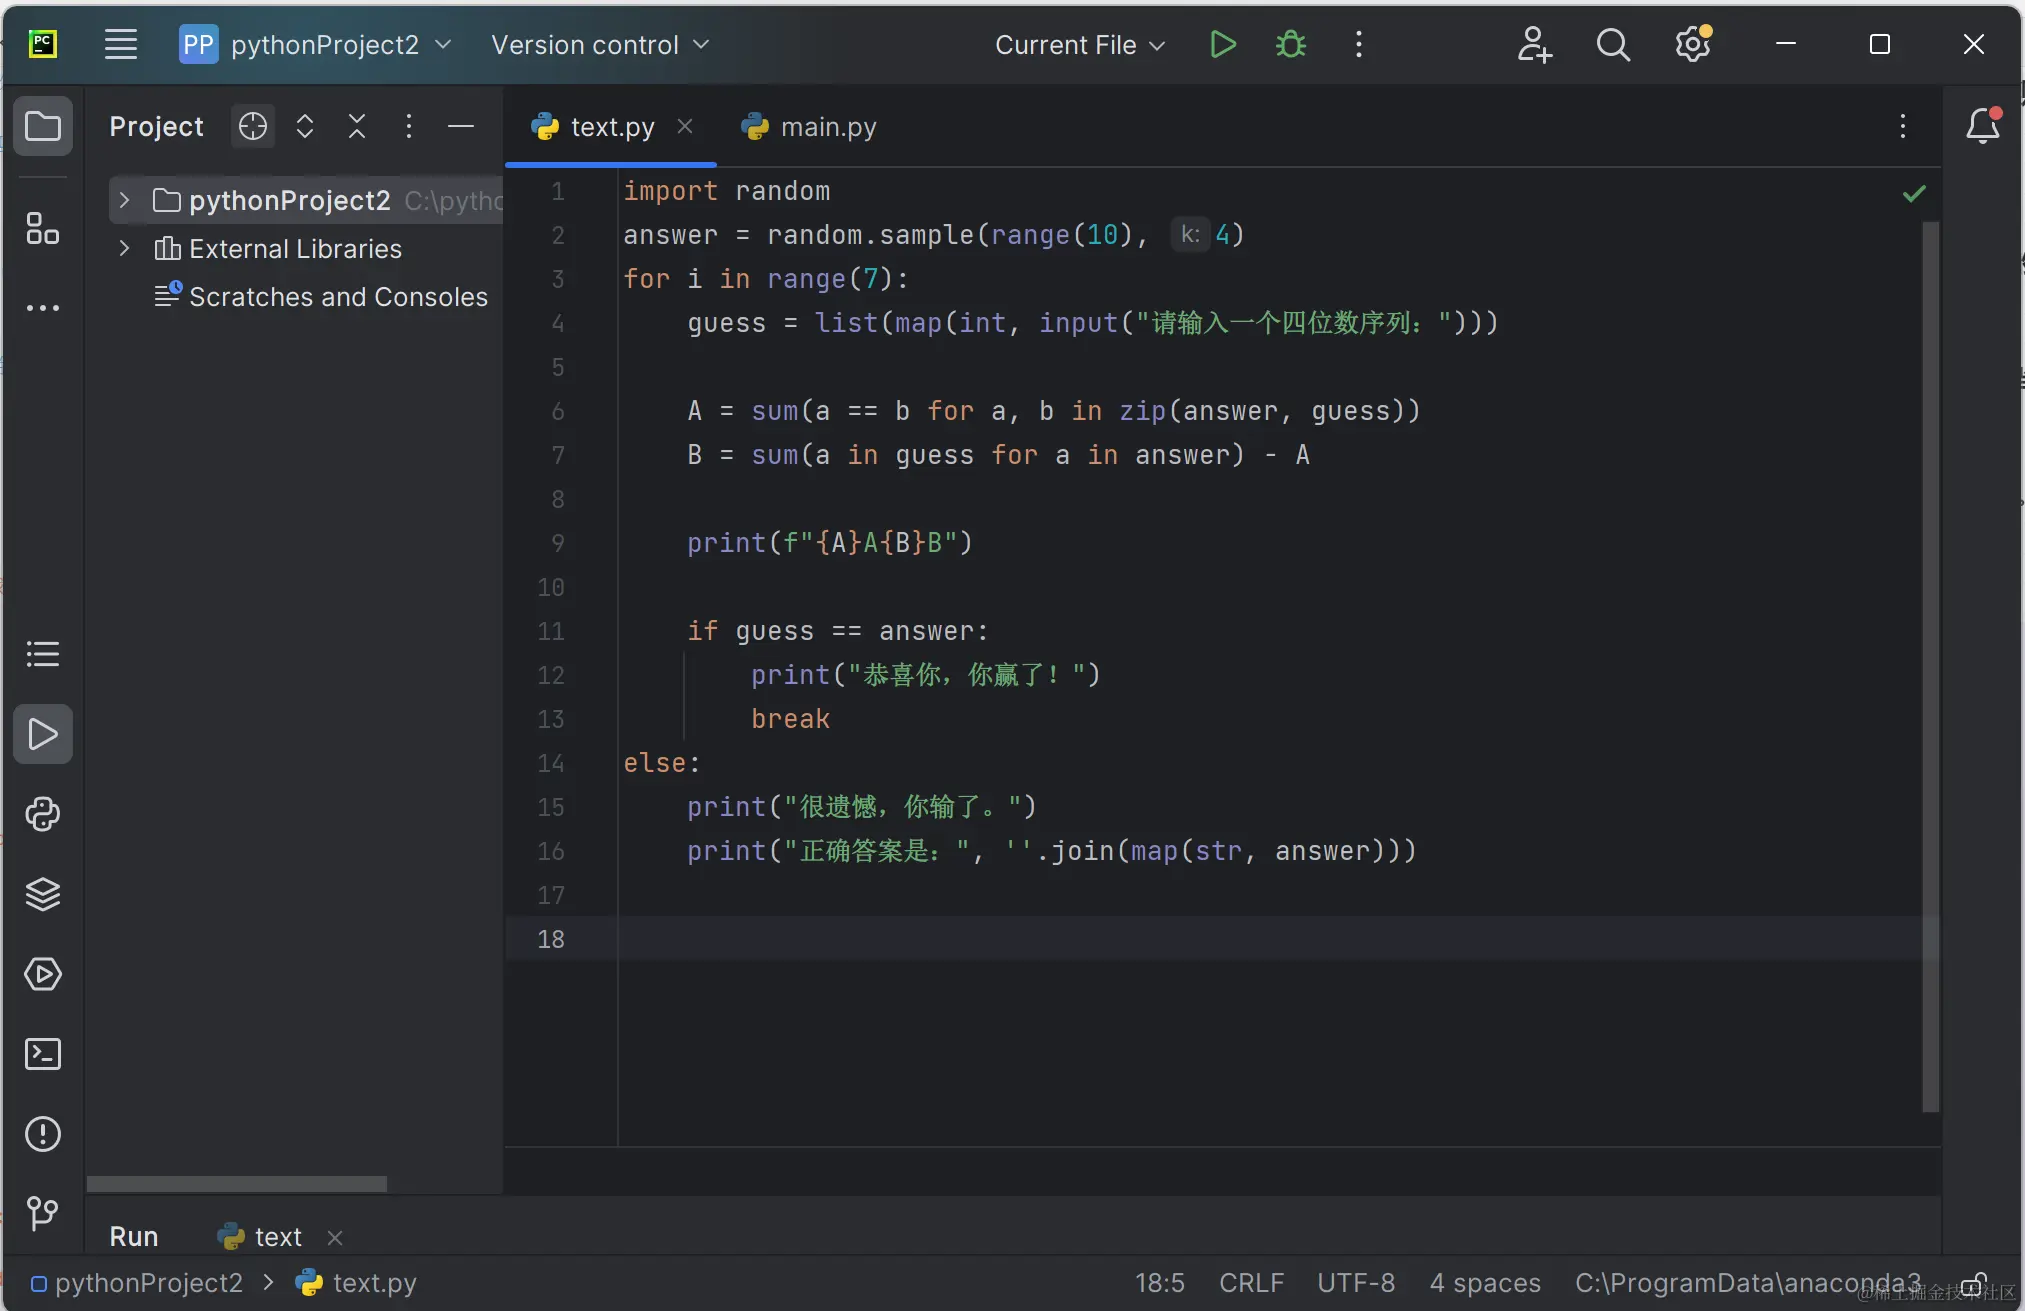This screenshot has width=2025, height=1311.
Task: Toggle the Run tool window sidebar button
Action: tap(43, 735)
